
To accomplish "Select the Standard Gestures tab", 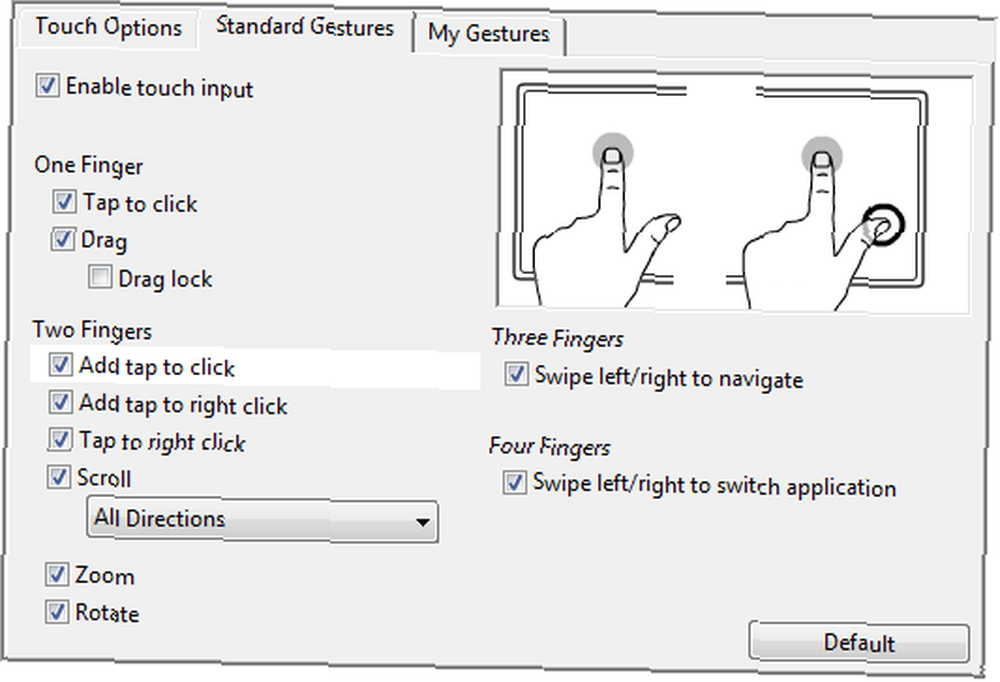I will (x=305, y=27).
